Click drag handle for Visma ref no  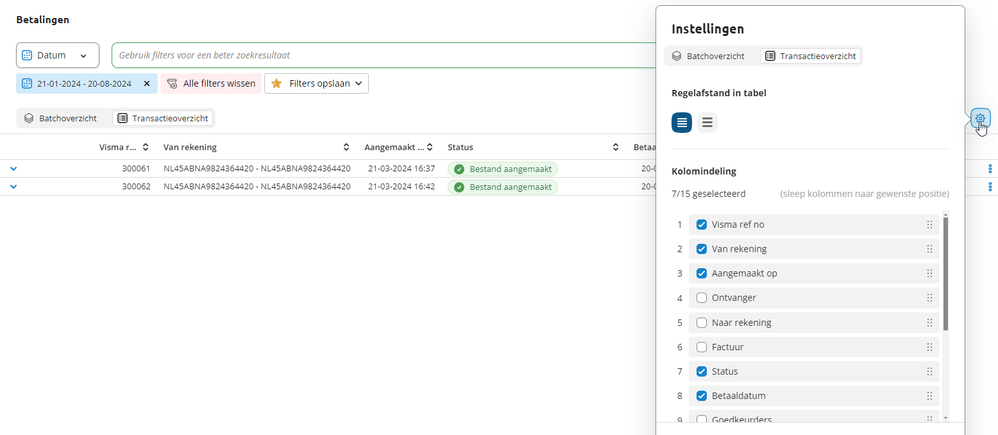tap(929, 225)
